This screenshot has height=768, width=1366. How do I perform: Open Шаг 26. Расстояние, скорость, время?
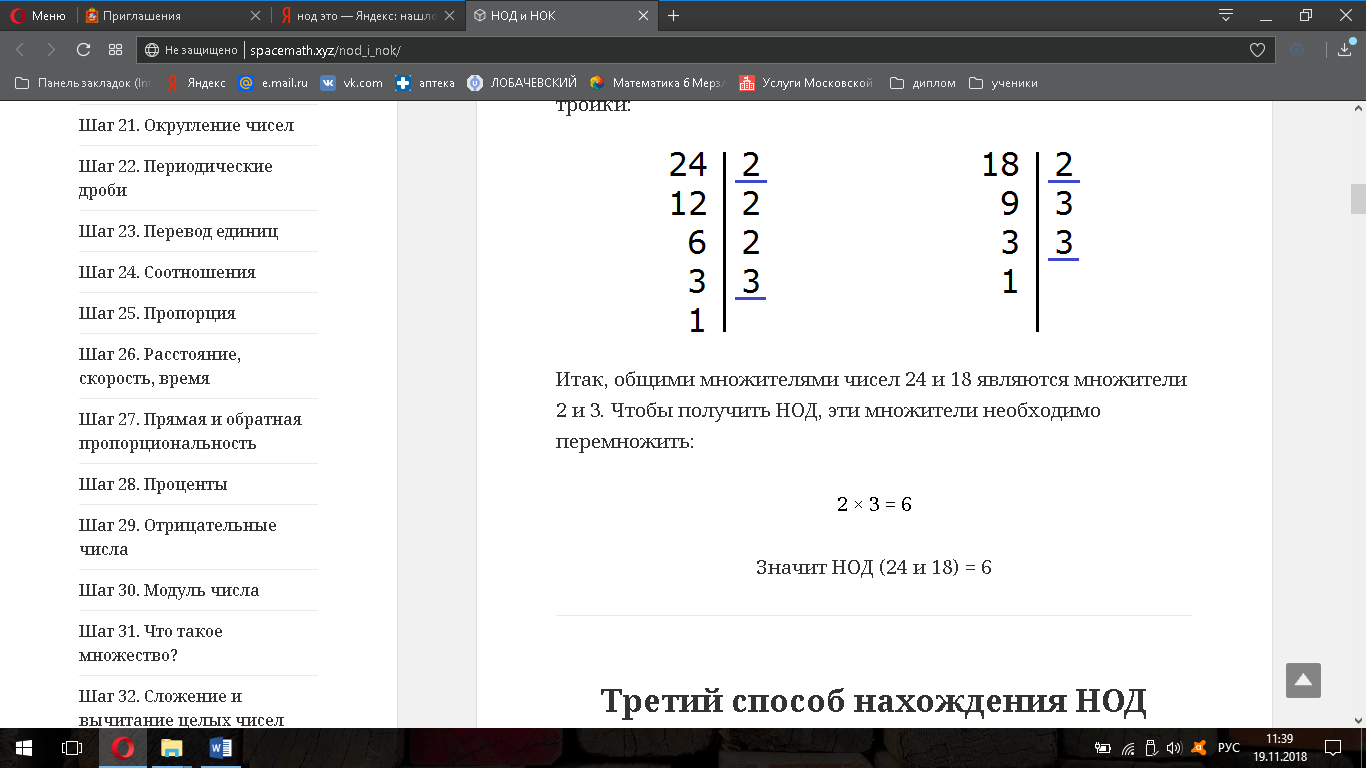point(160,366)
